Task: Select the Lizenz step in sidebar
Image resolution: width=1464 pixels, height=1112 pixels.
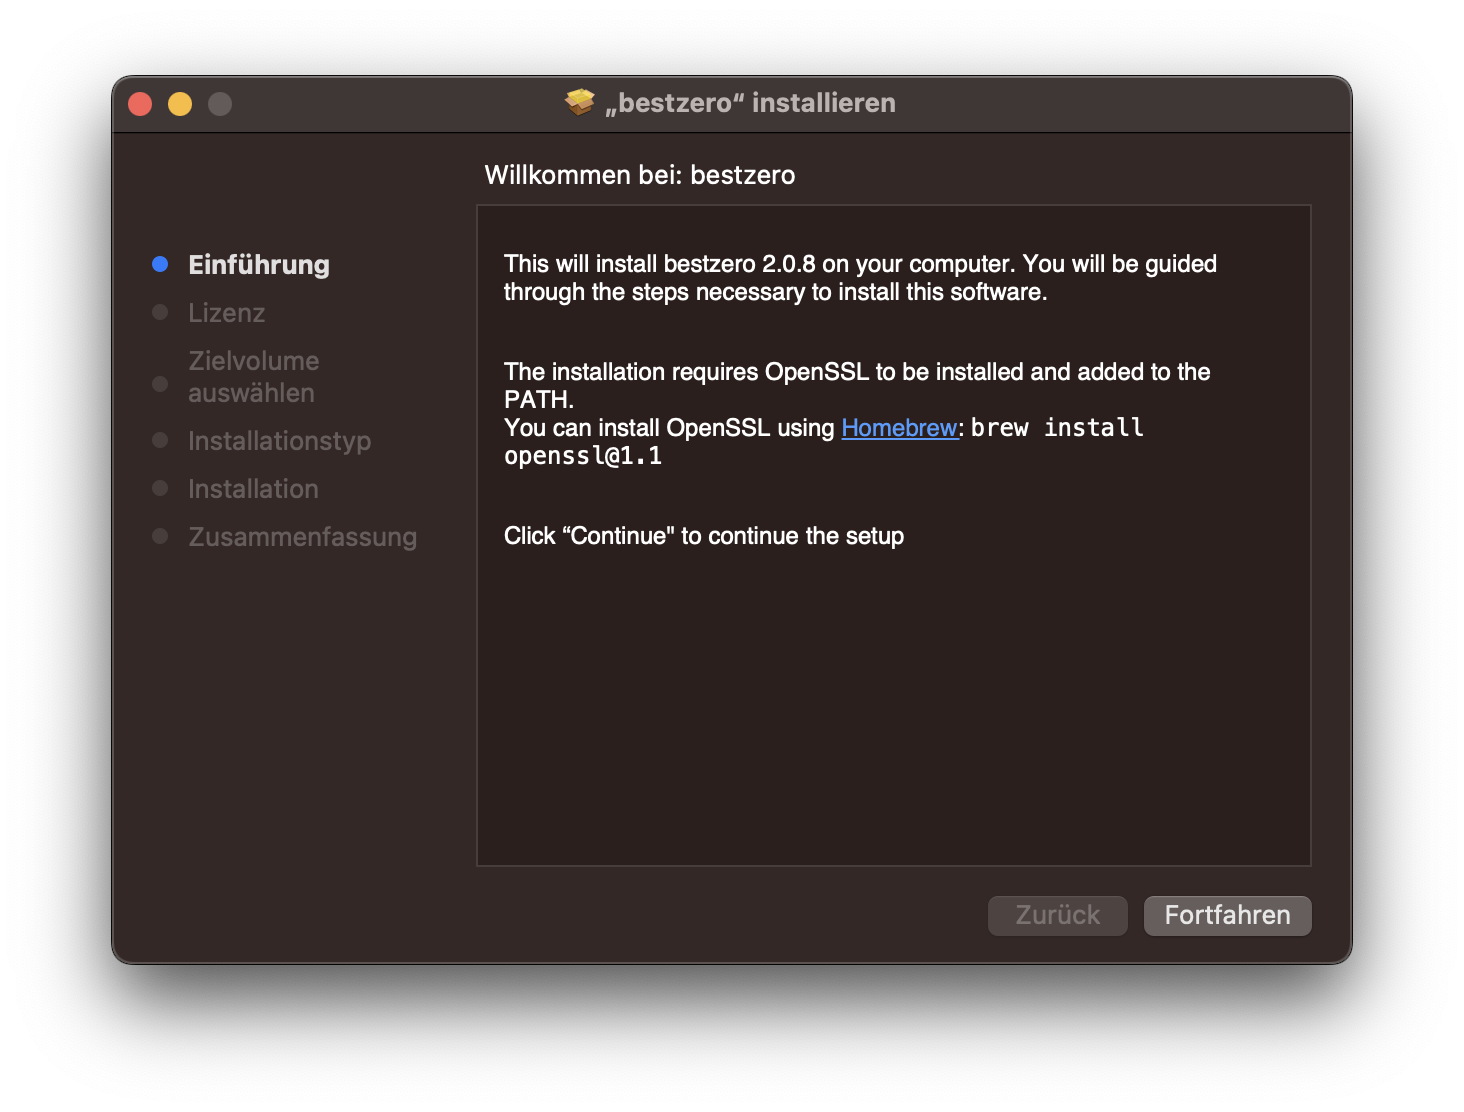Action: coord(227,312)
